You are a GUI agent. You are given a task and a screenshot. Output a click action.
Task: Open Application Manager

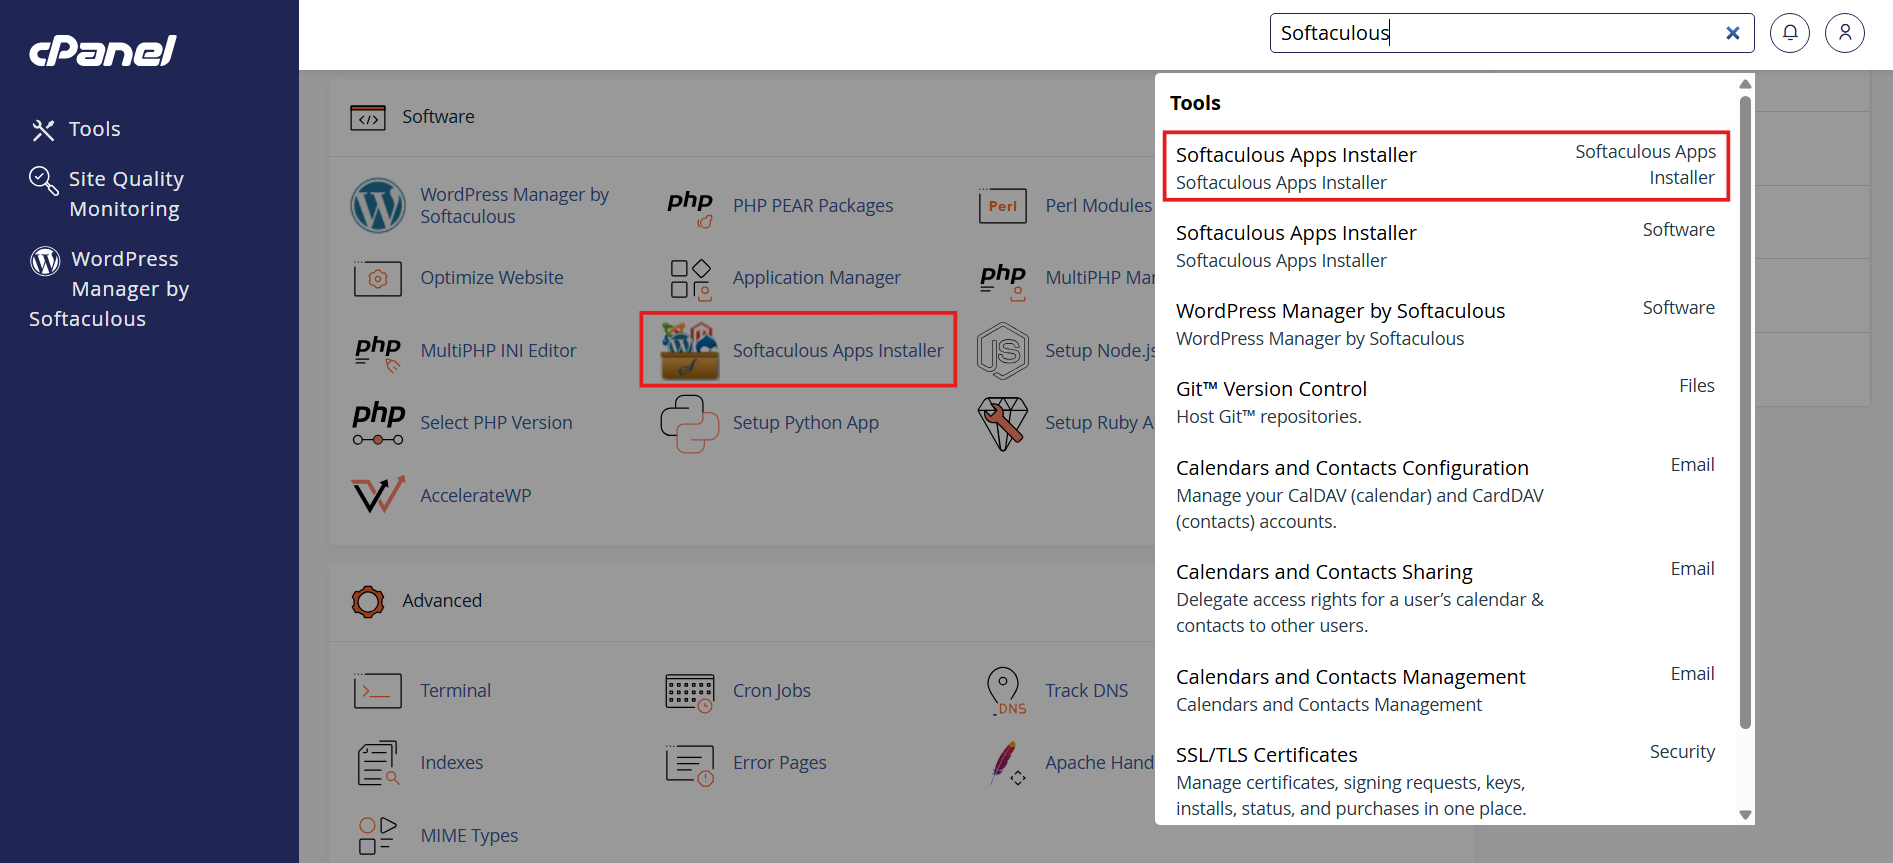817,277
